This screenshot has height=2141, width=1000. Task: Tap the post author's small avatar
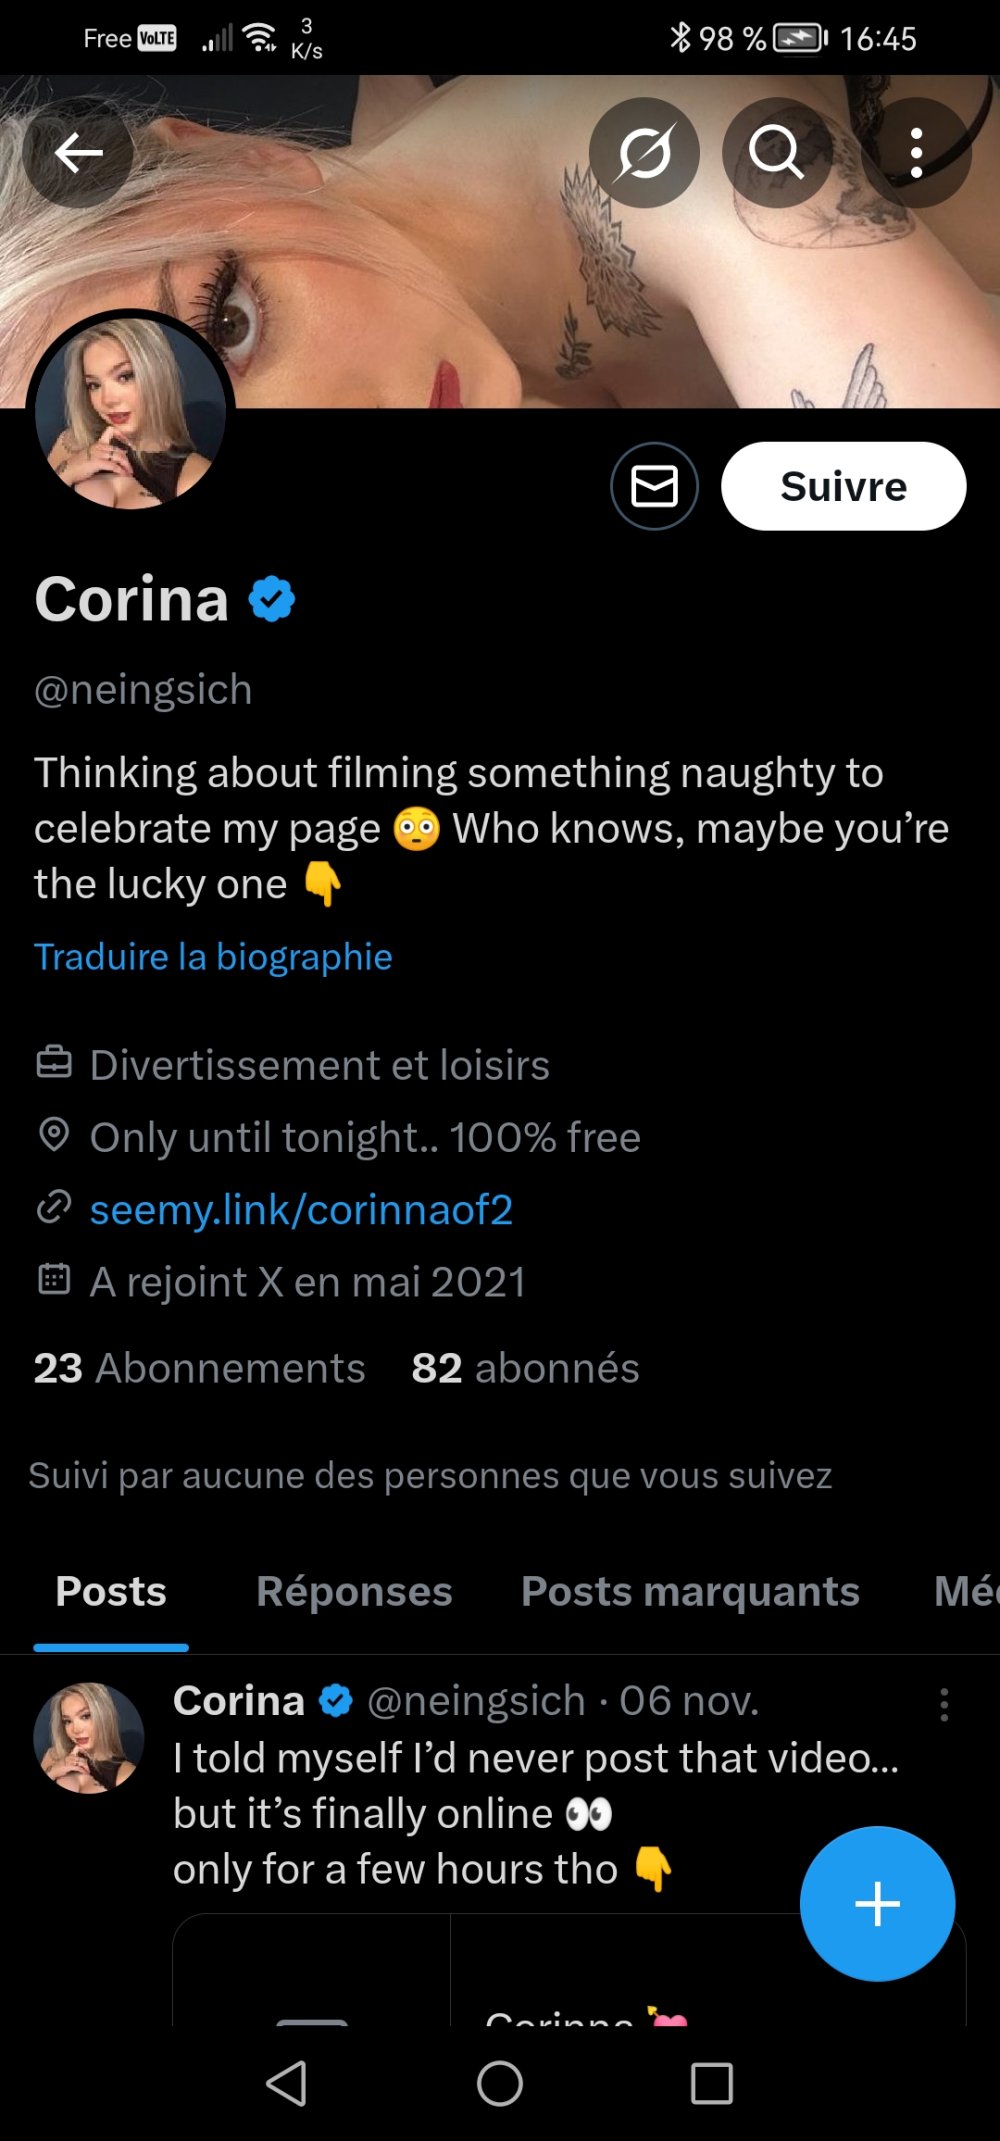tap(88, 1738)
